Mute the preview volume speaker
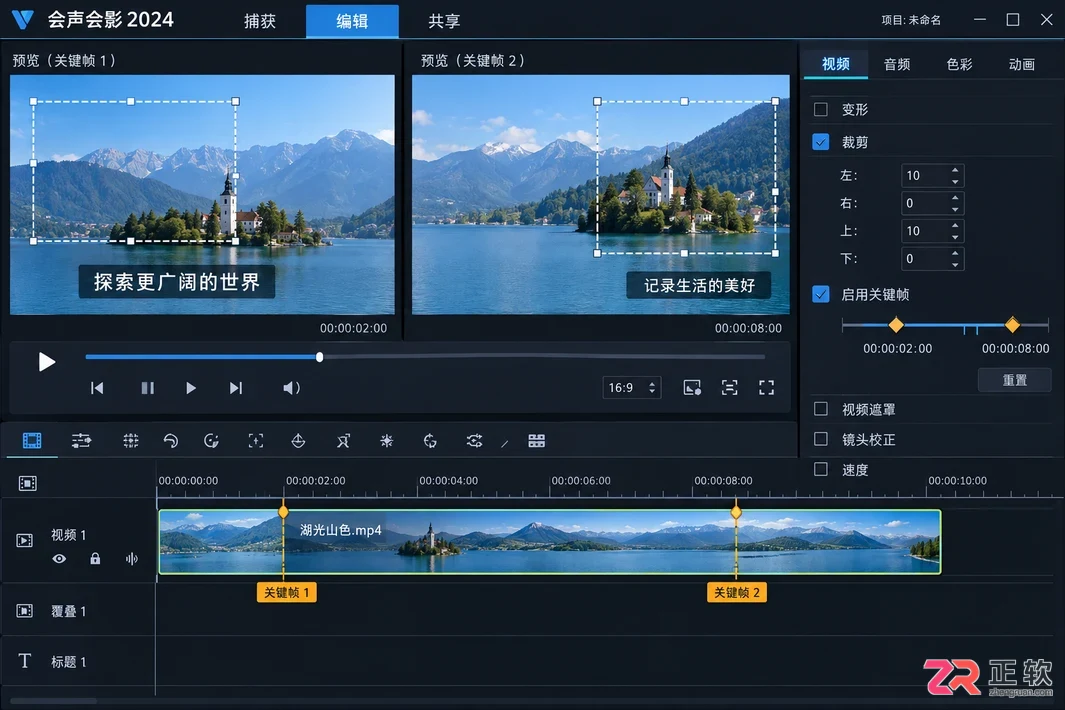 (x=291, y=388)
